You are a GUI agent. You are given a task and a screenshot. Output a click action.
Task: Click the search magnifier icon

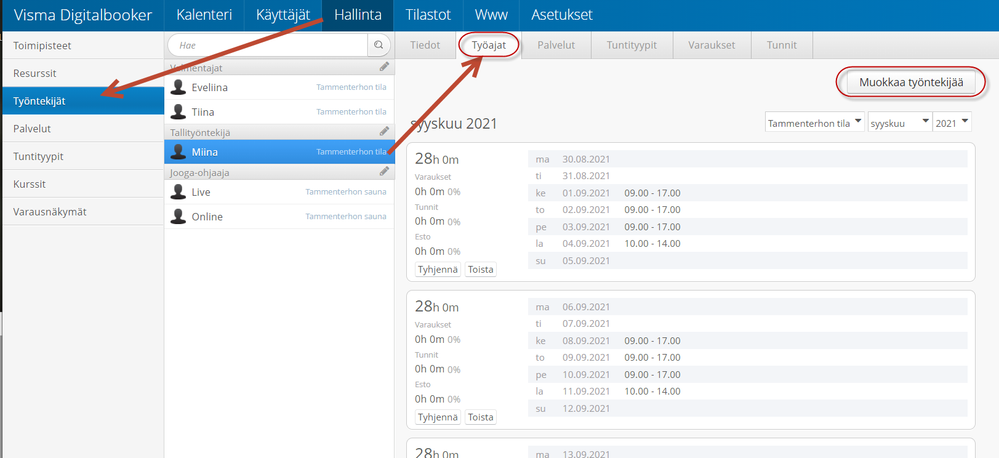tap(378, 45)
